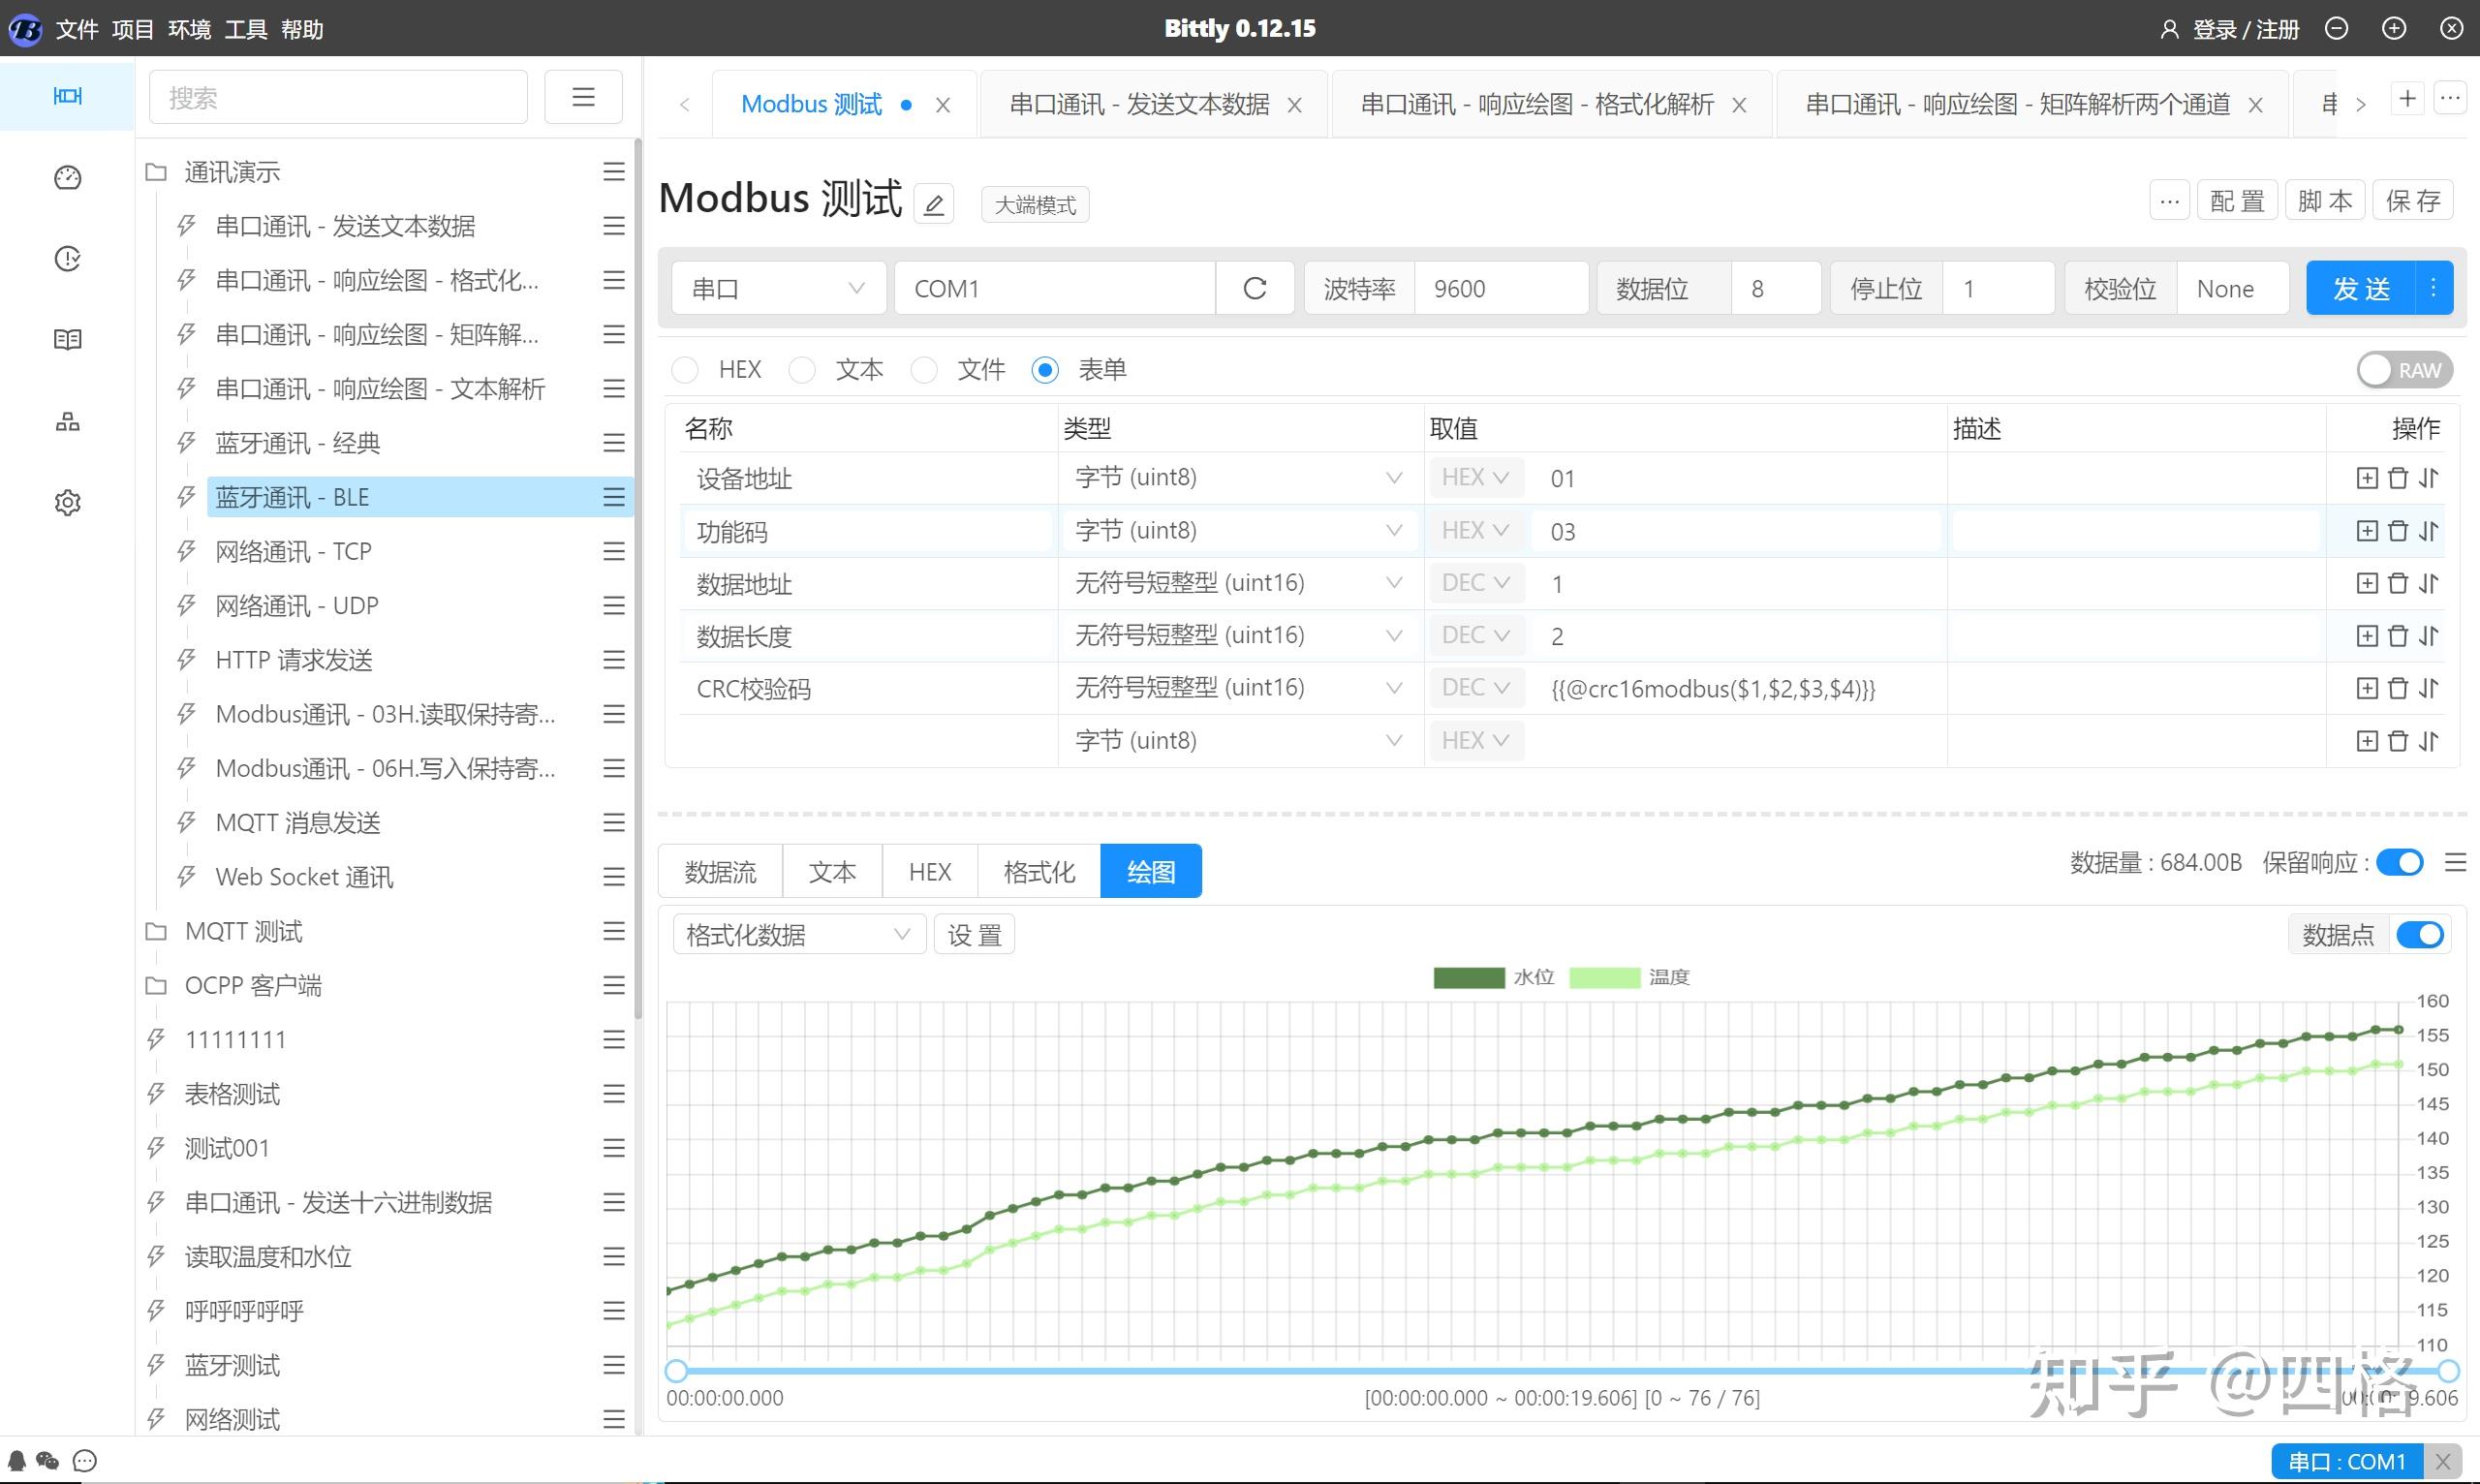Switch to the HEX tab in data view
Image resolution: width=2480 pixels, height=1484 pixels.
pos(925,869)
